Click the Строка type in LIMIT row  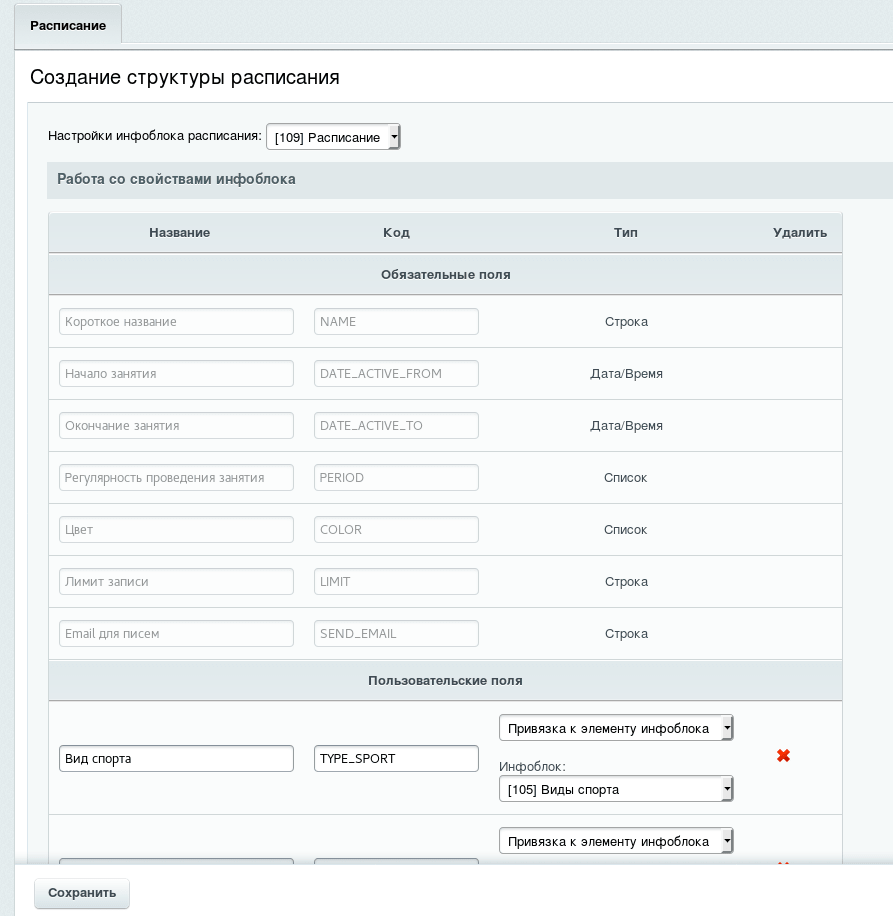pos(626,581)
